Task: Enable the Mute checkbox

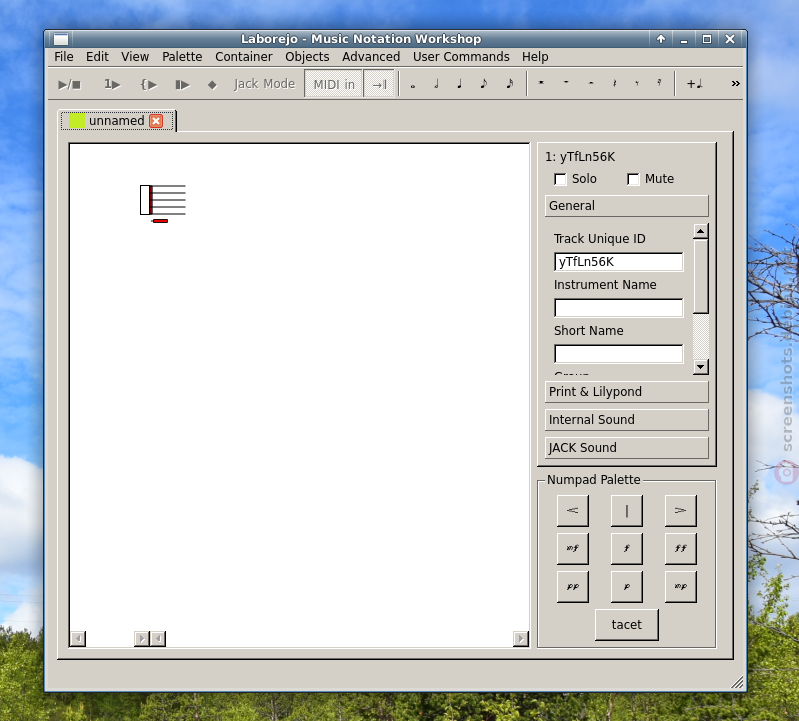Action: pos(633,179)
